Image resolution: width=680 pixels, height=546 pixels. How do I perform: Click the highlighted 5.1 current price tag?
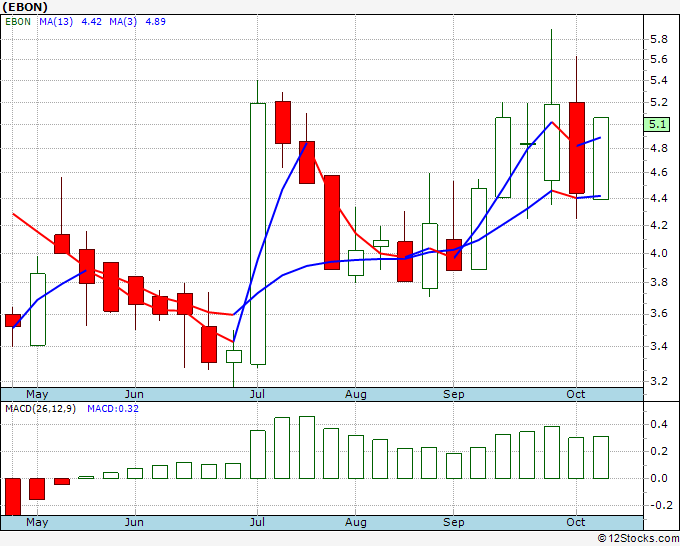point(657,124)
